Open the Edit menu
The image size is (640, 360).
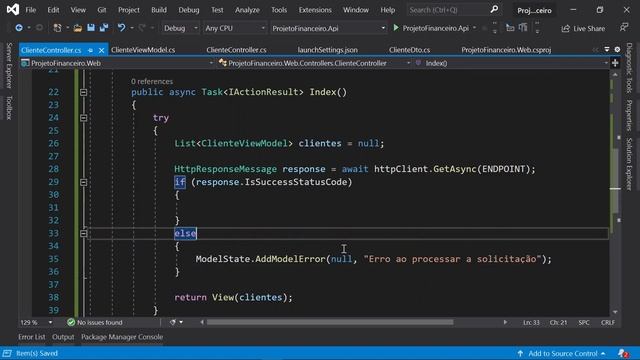[53, 10]
